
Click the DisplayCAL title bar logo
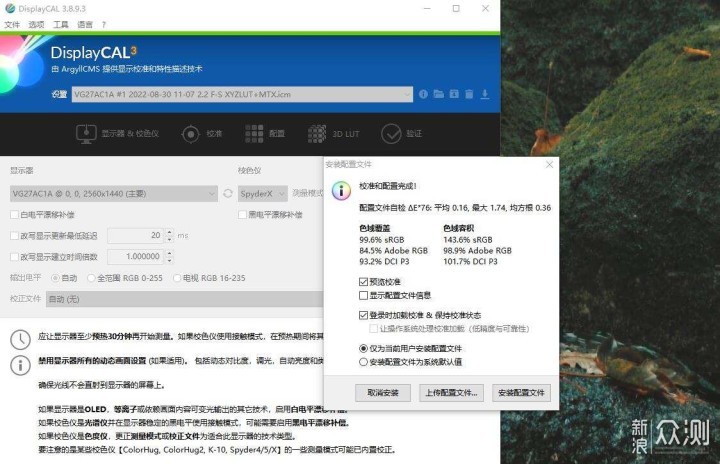point(10,8)
